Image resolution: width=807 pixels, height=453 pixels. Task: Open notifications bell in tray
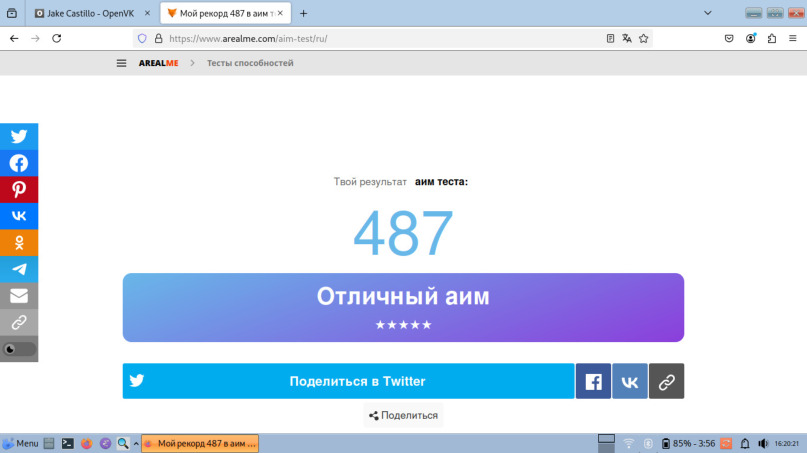[x=745, y=443]
